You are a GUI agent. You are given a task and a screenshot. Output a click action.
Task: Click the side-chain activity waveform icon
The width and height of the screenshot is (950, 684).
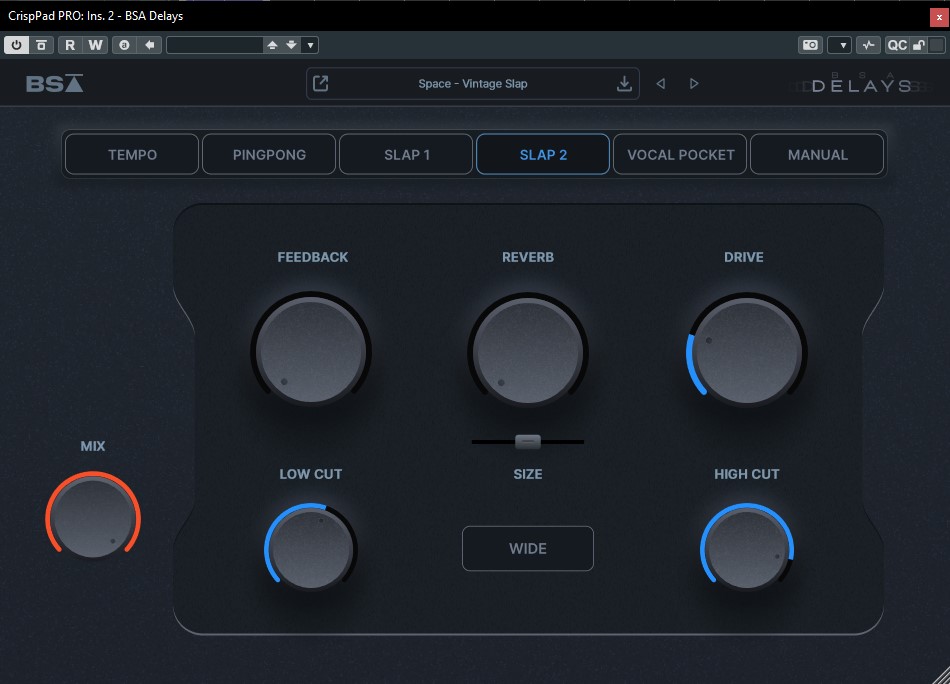(x=869, y=45)
